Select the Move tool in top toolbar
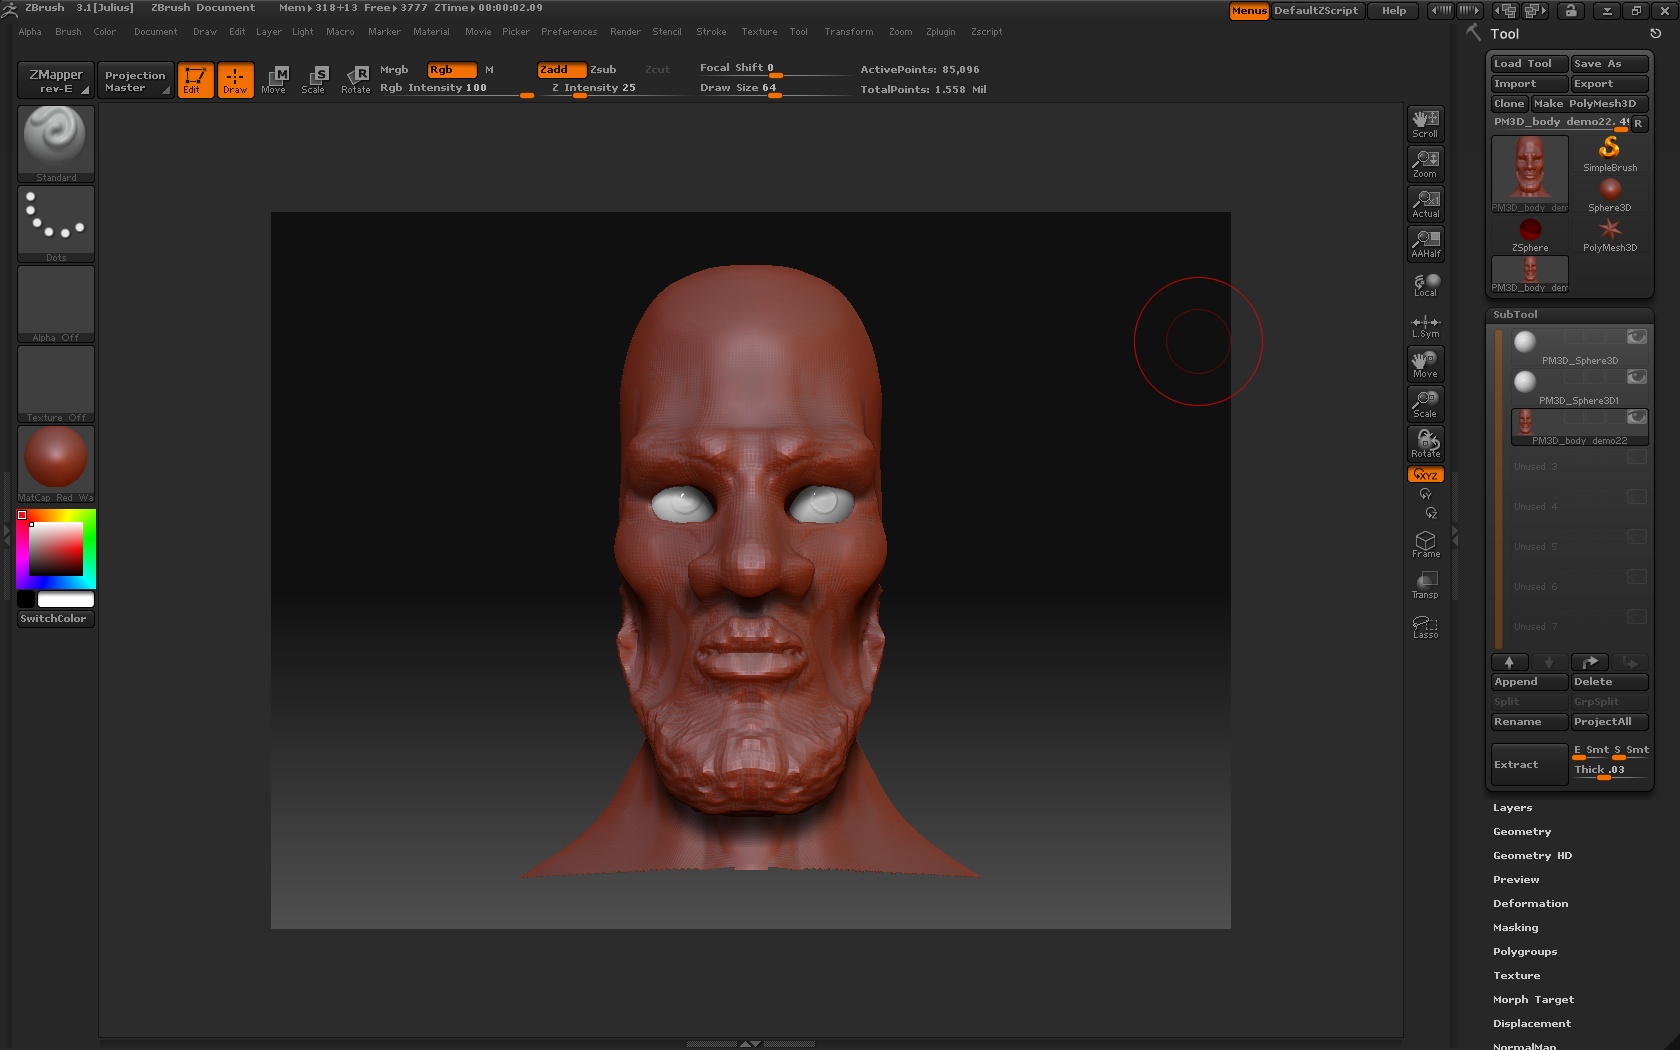The height and width of the screenshot is (1050, 1680). [x=274, y=79]
